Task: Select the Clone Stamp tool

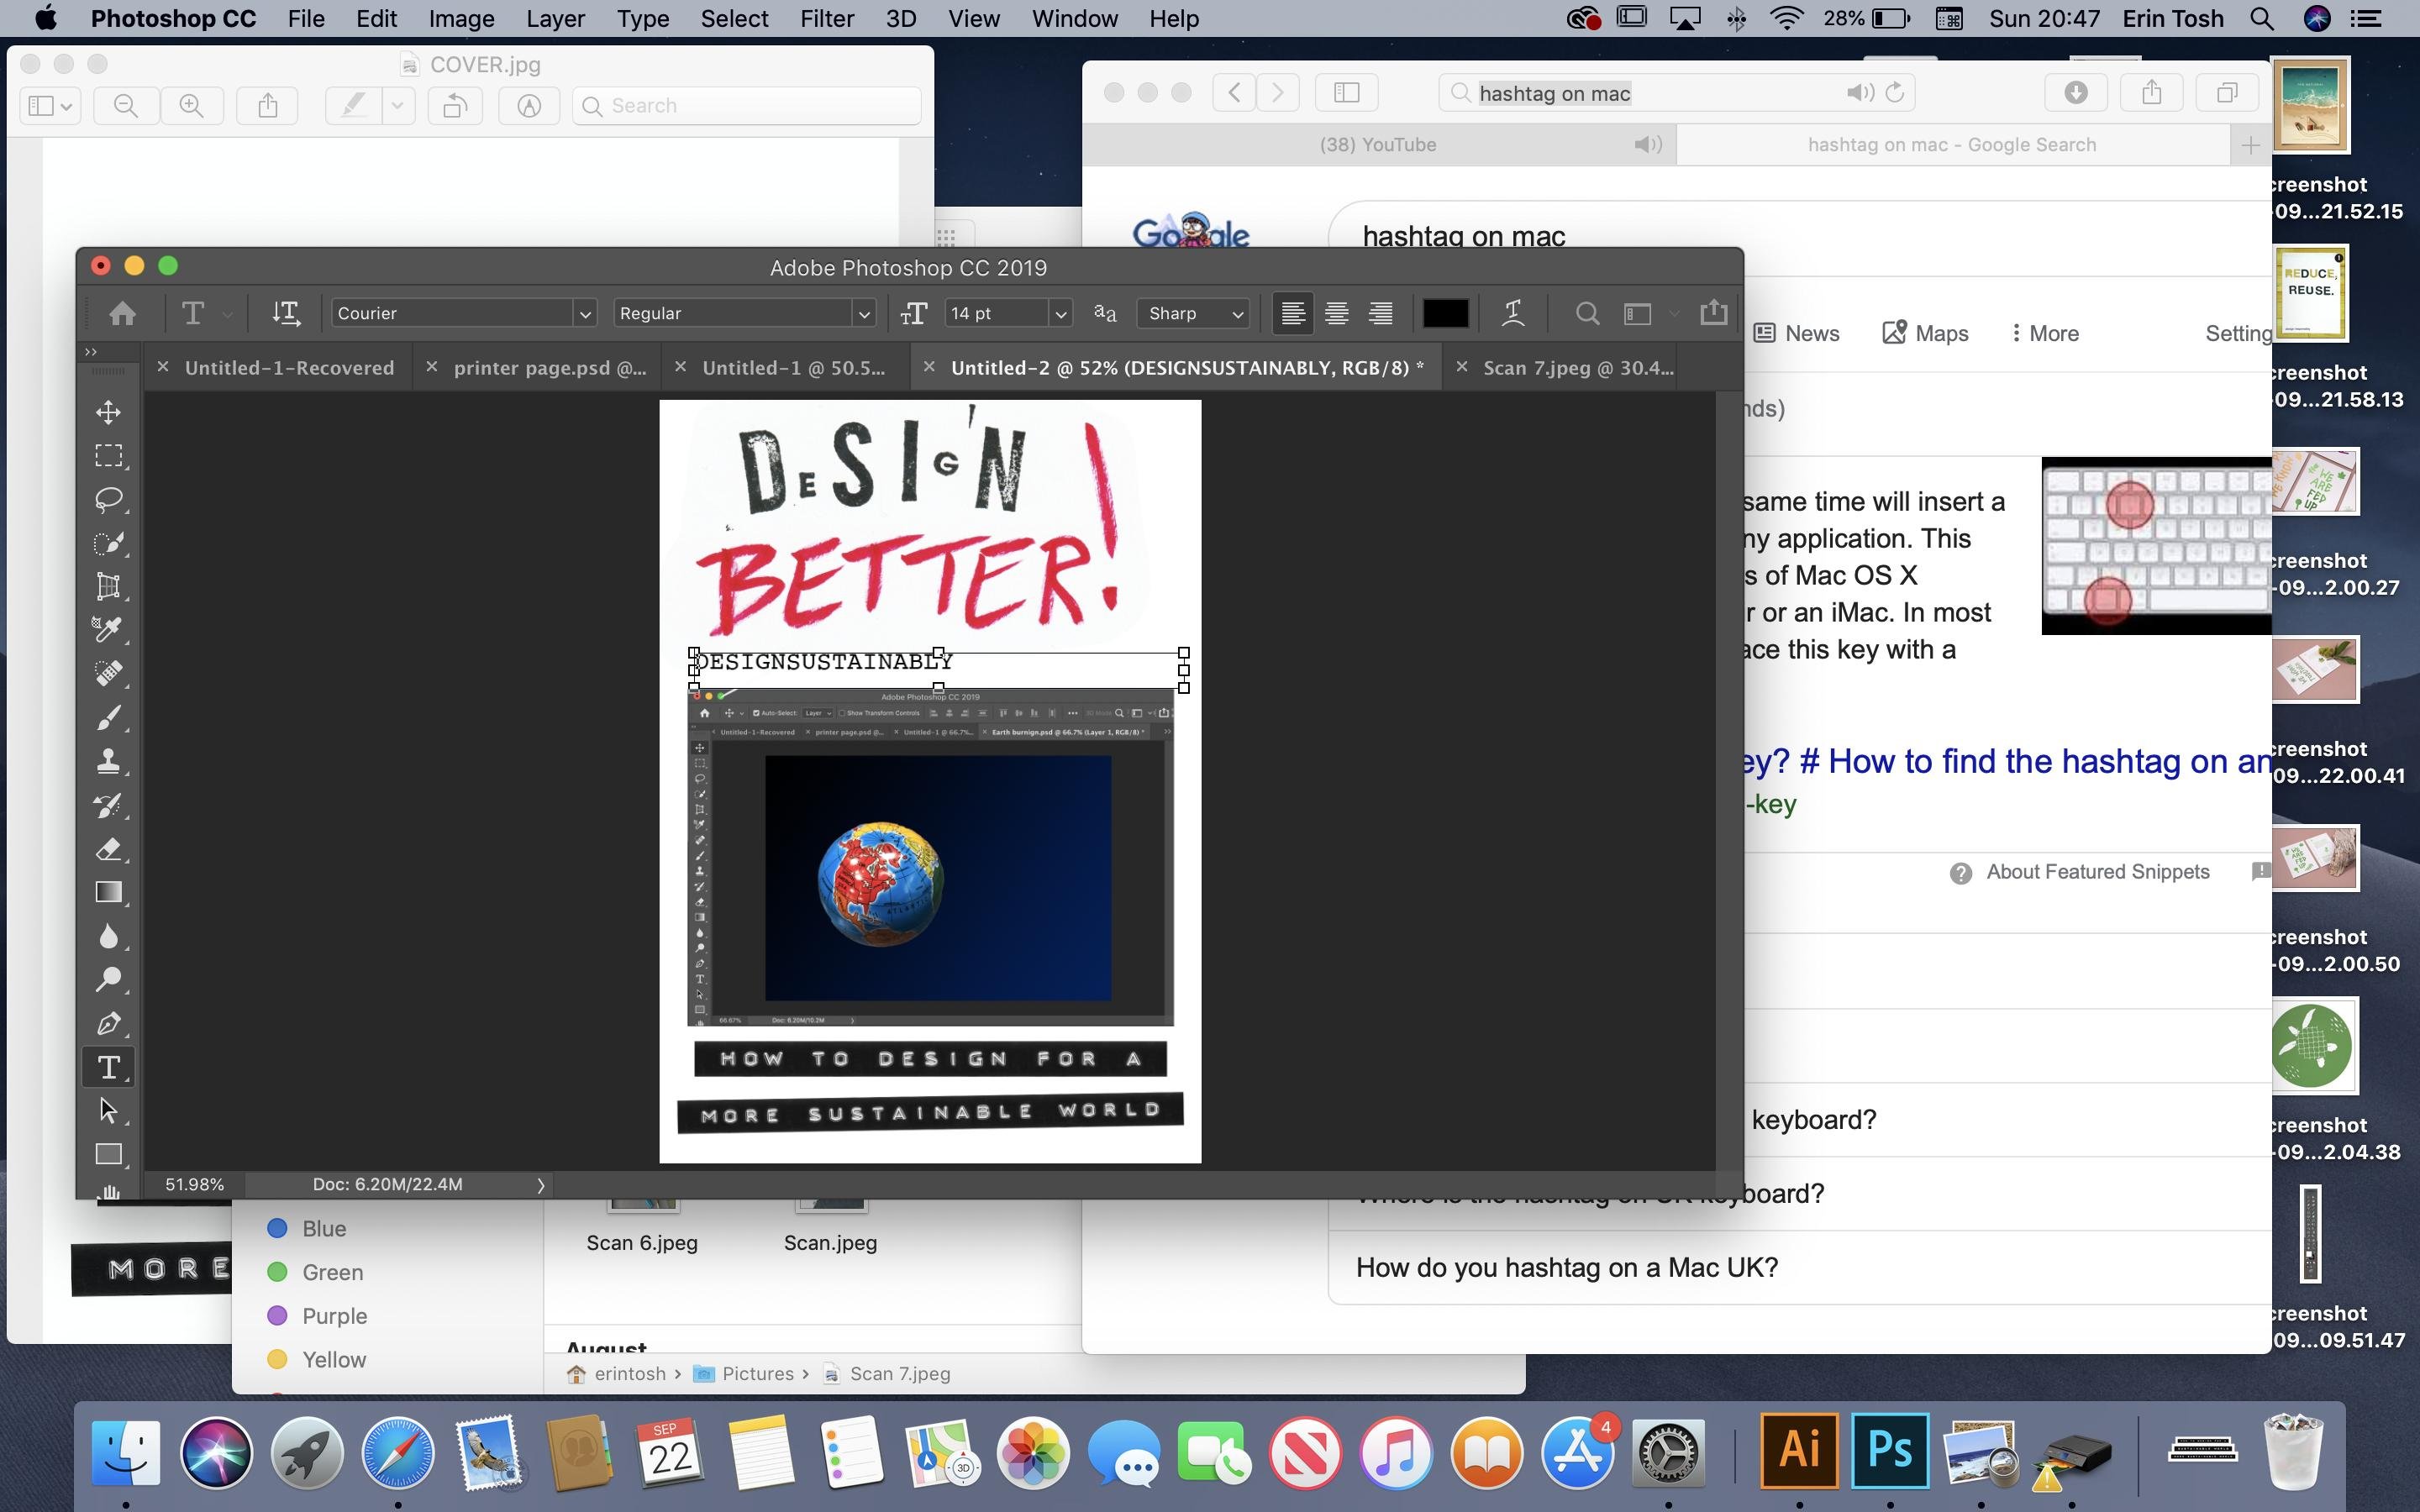Action: coord(108,762)
